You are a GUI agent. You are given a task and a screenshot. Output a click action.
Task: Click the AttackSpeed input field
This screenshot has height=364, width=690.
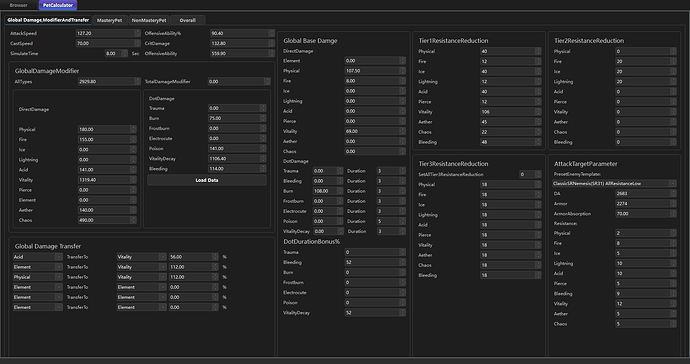(x=108, y=33)
